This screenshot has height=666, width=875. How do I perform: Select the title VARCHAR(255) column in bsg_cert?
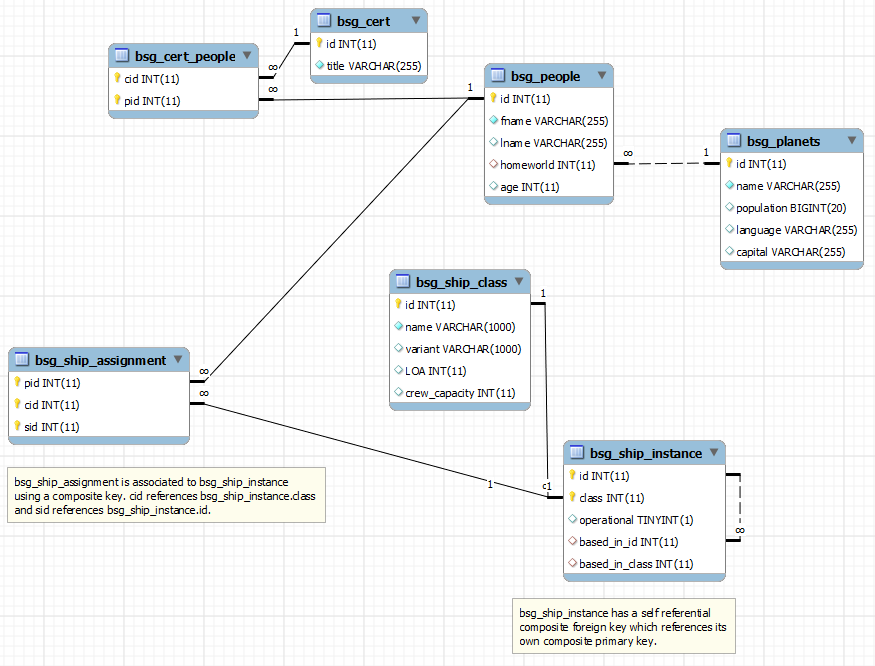coord(369,66)
